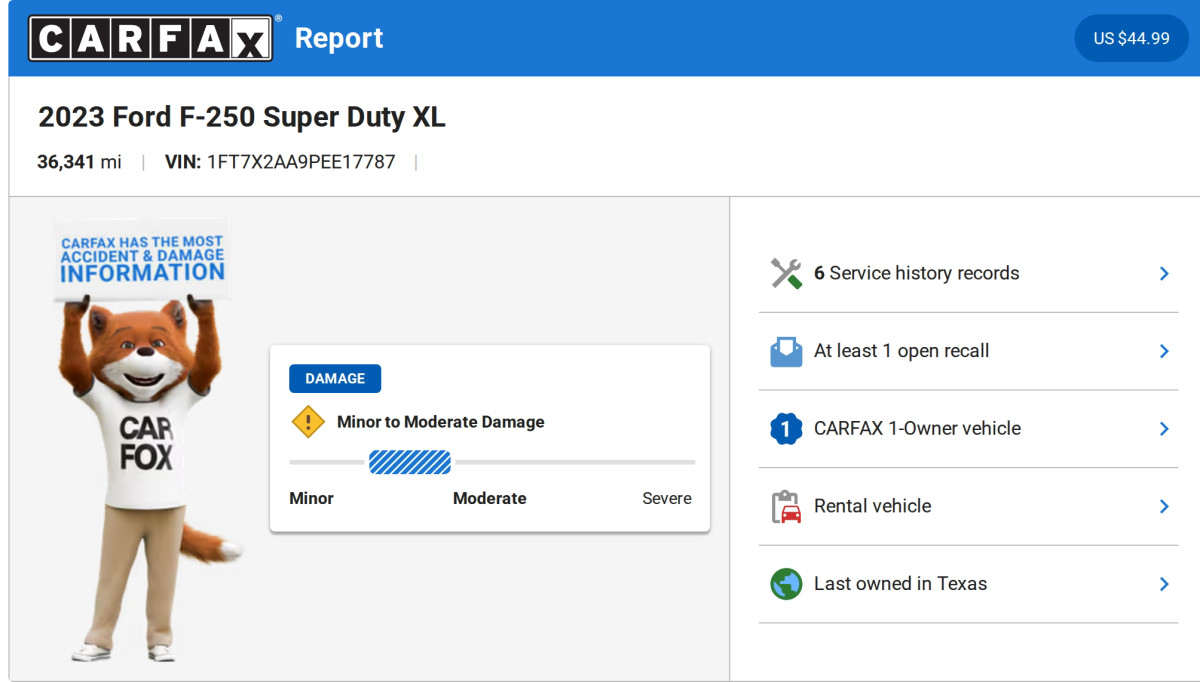The width and height of the screenshot is (1200, 682).
Task: Click the rental vehicle clipboard icon
Action: [x=786, y=506]
